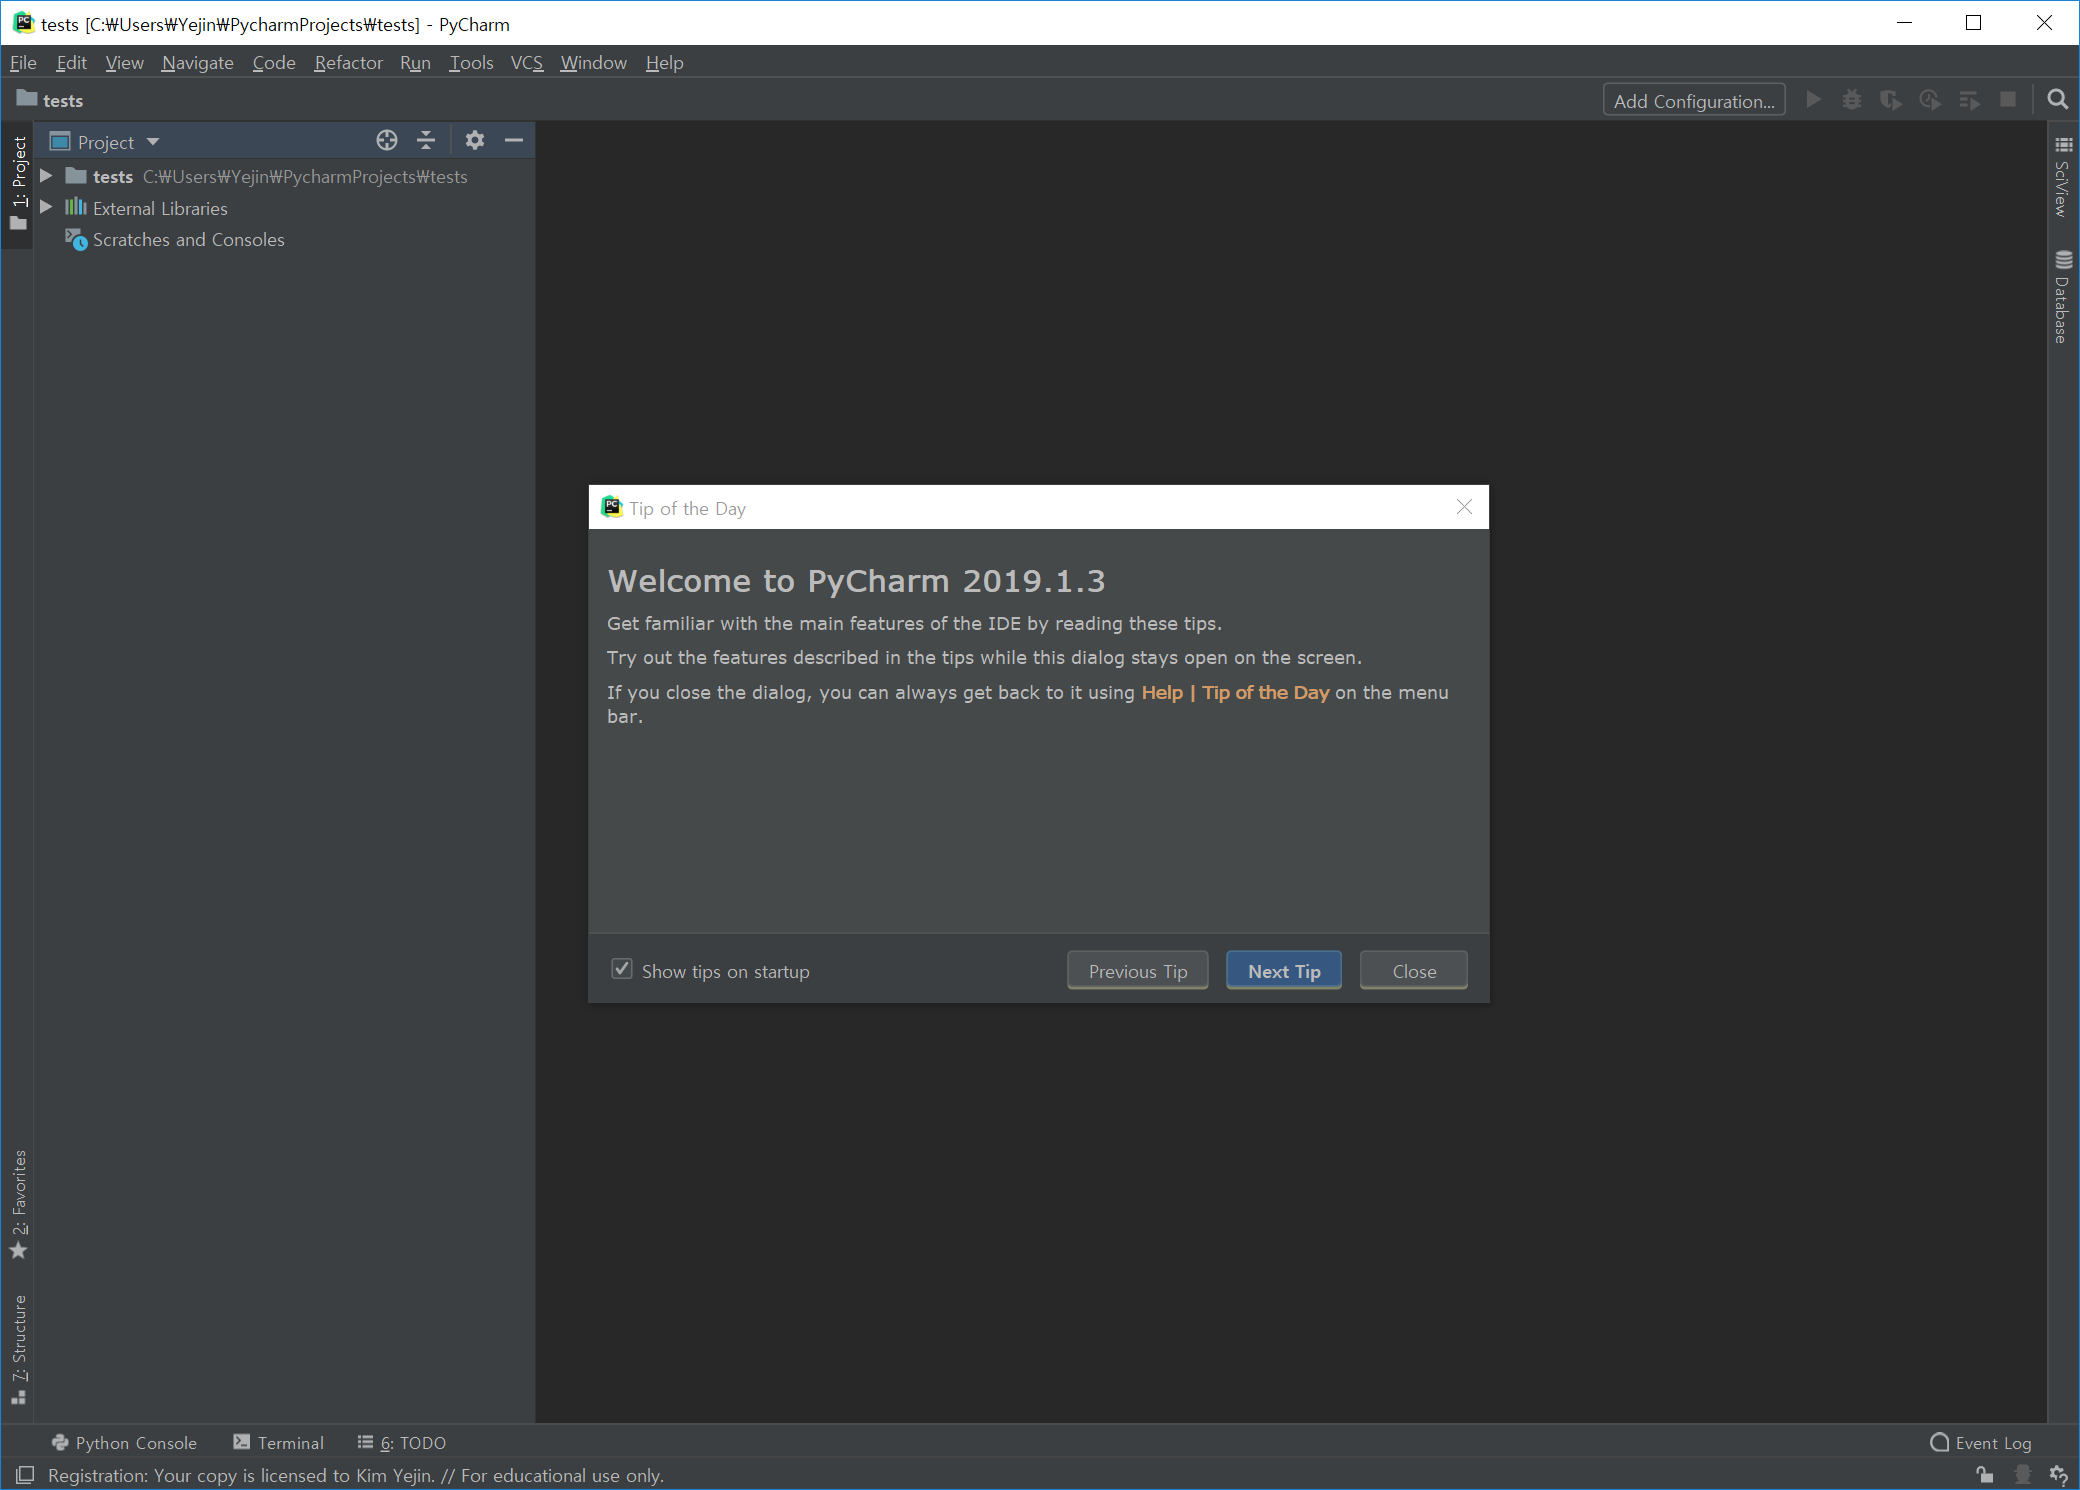
Task: Click the Debug bug icon in toolbar
Action: coord(1852,100)
